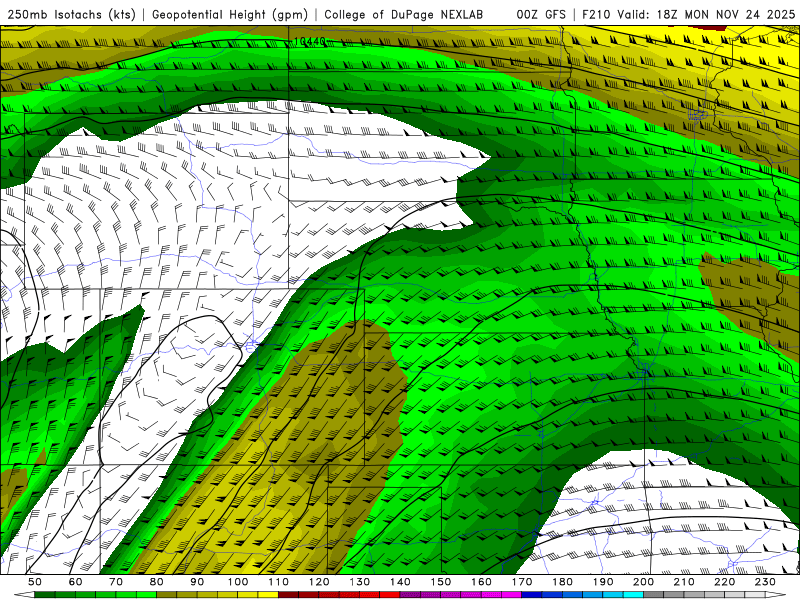Click the "220" color scale label
The height and width of the screenshot is (600, 800).
(x=726, y=582)
